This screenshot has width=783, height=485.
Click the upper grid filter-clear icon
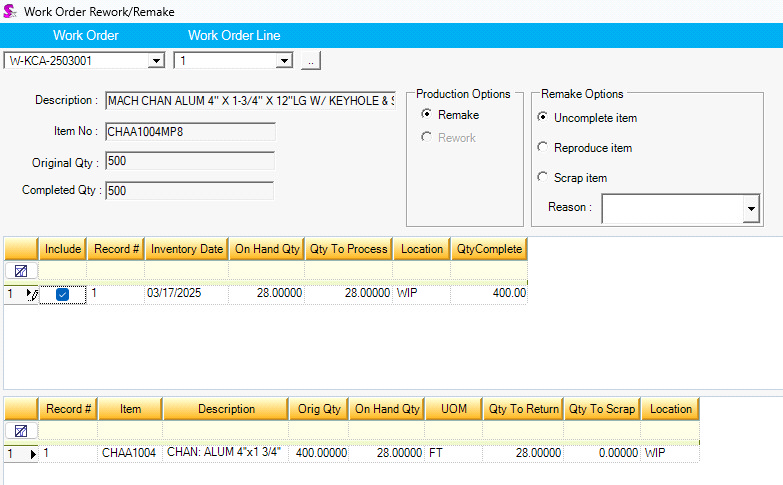tap(20, 271)
